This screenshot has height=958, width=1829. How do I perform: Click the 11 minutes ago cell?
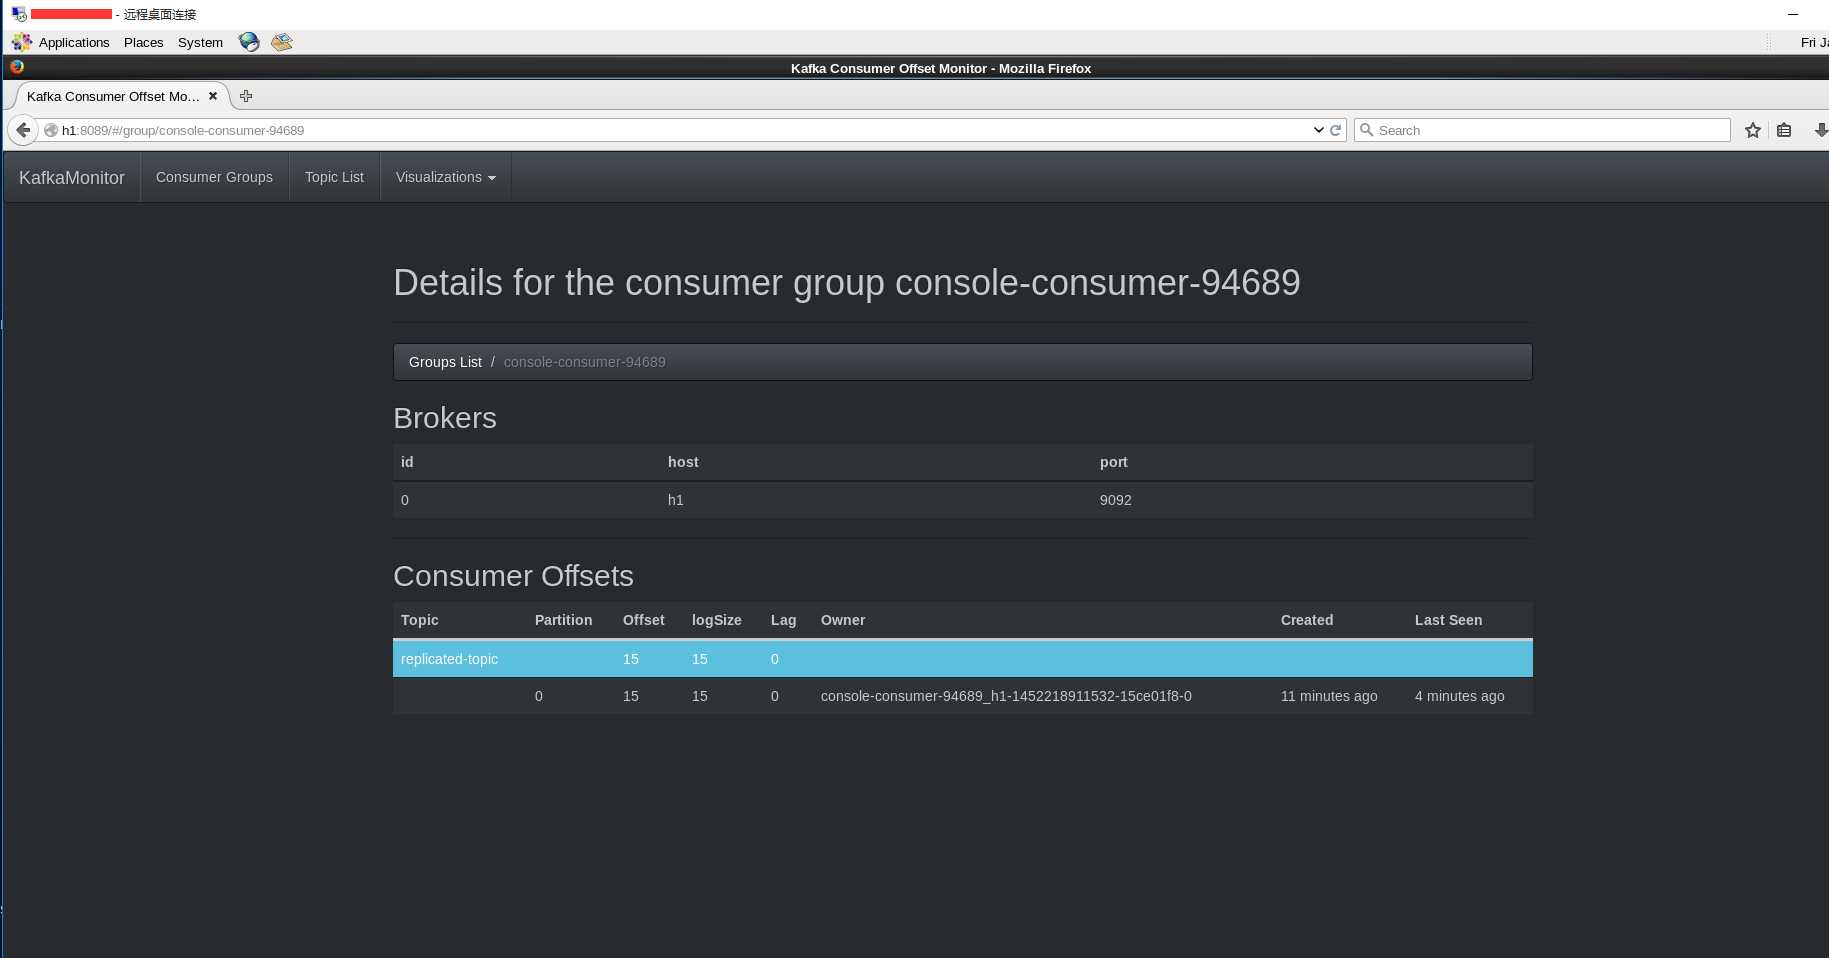(x=1329, y=696)
